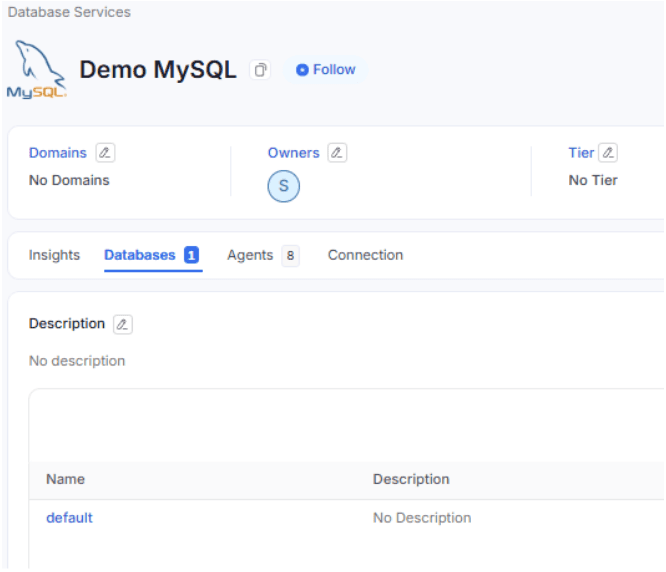Image resolution: width=666 pixels, height=572 pixels.
Task: Click the Name column header
Action: click(65, 480)
